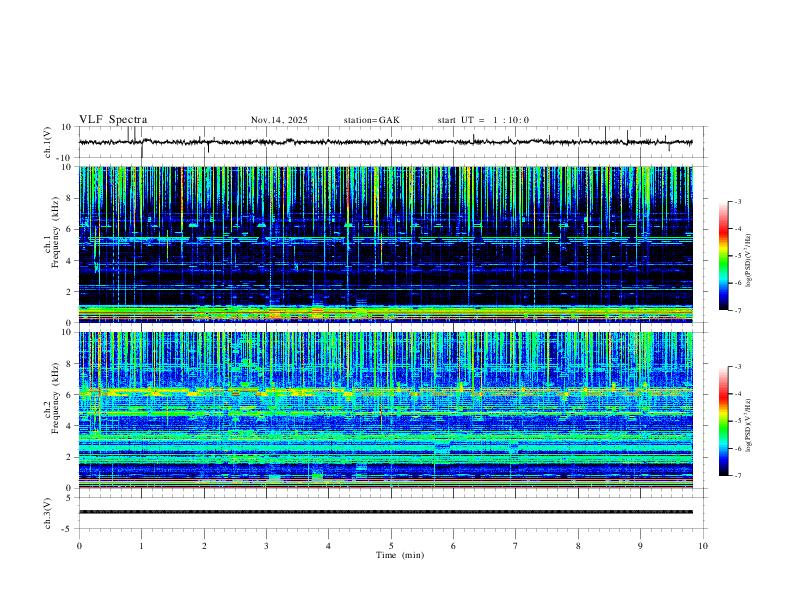This screenshot has height=612, width=792.
Task: Click the "-5" tick on ch.3(V) axis
Action: click(67, 529)
